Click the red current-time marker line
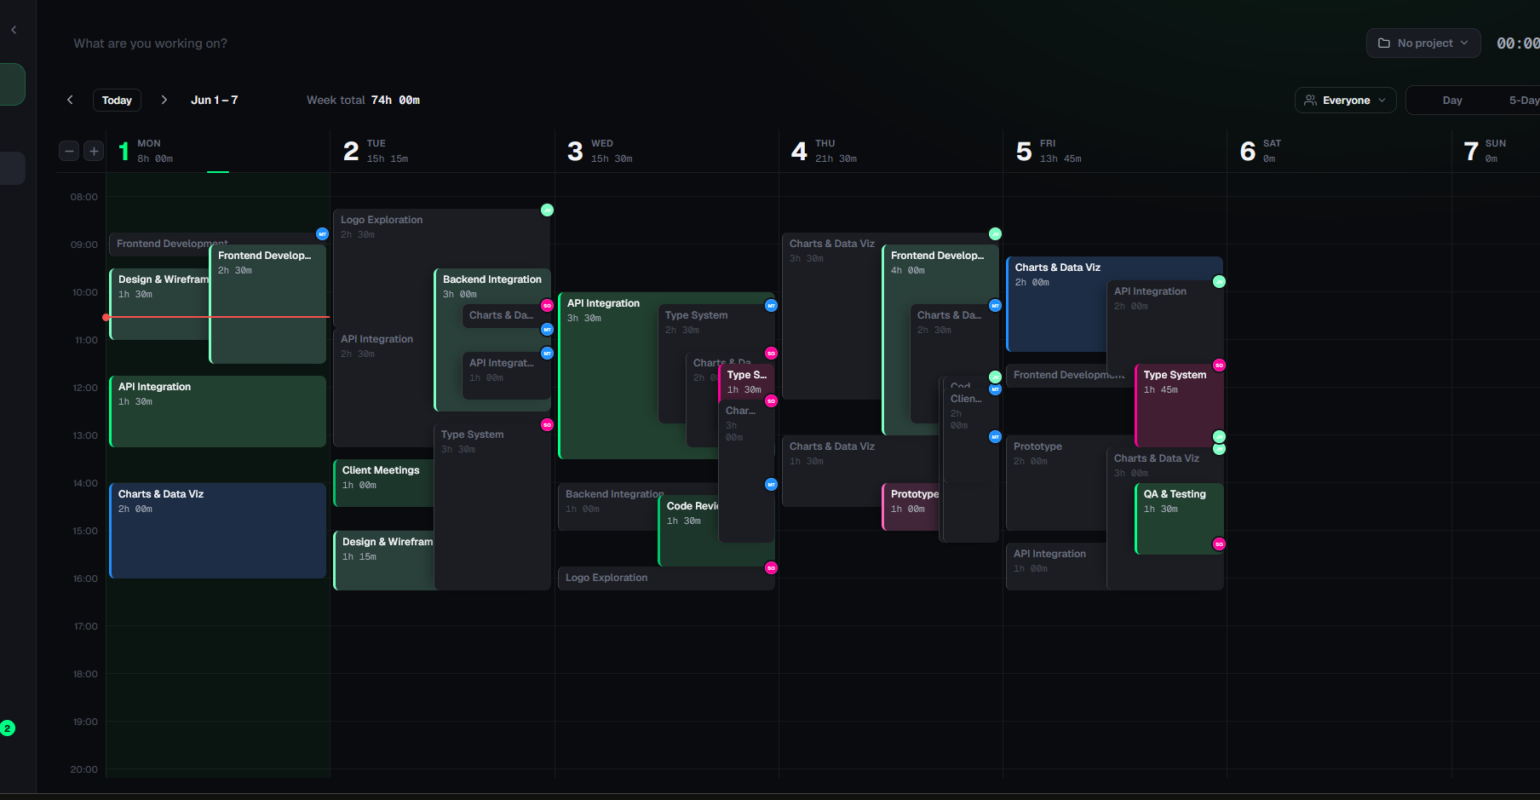The width and height of the screenshot is (1540, 800). tap(218, 317)
